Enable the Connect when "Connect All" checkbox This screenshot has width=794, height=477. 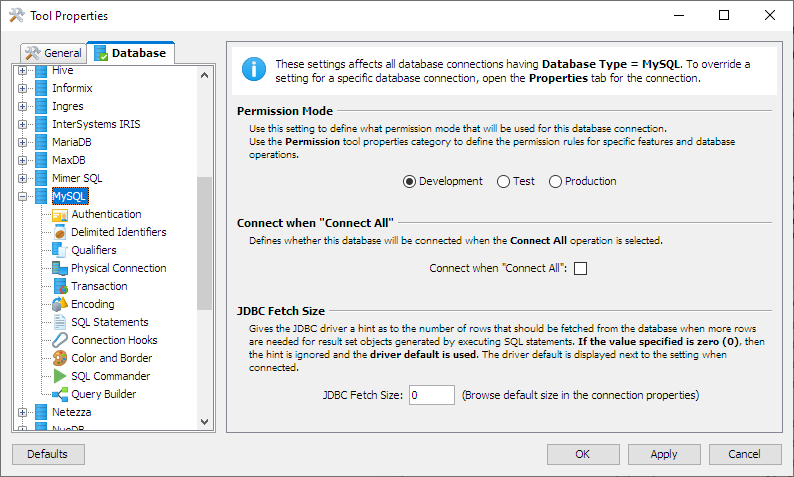580,268
